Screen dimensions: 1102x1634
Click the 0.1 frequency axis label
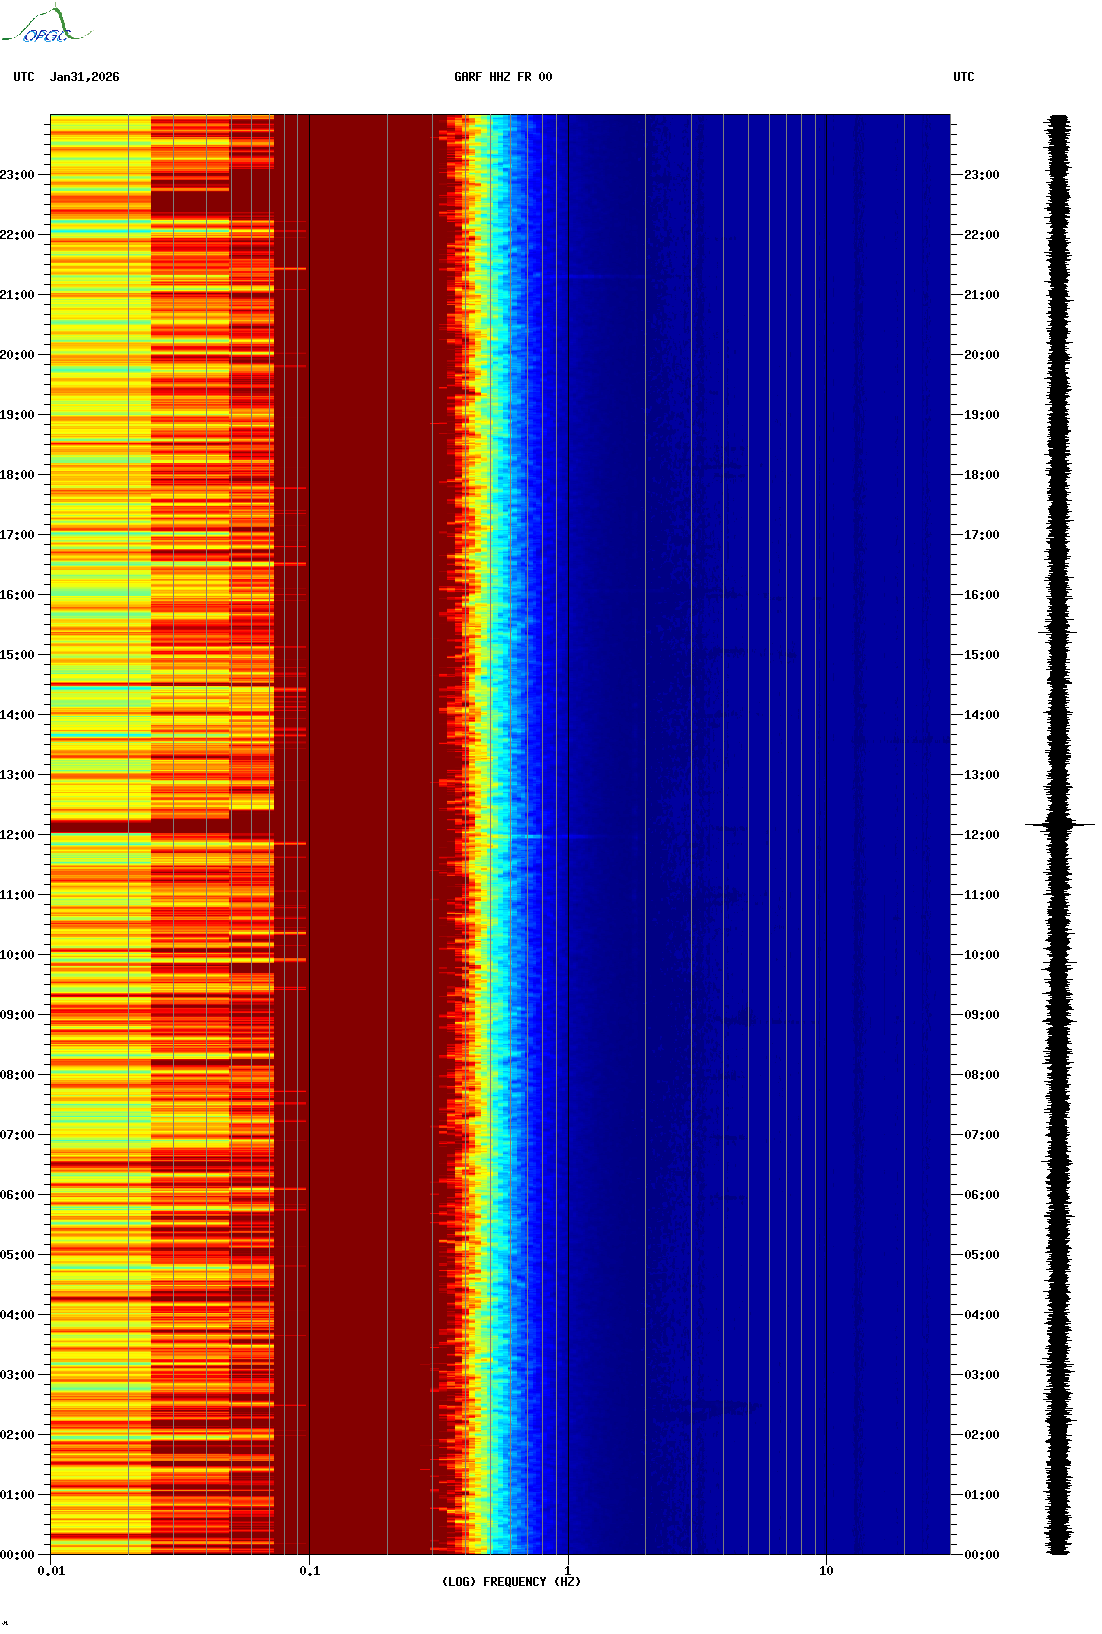point(309,1571)
